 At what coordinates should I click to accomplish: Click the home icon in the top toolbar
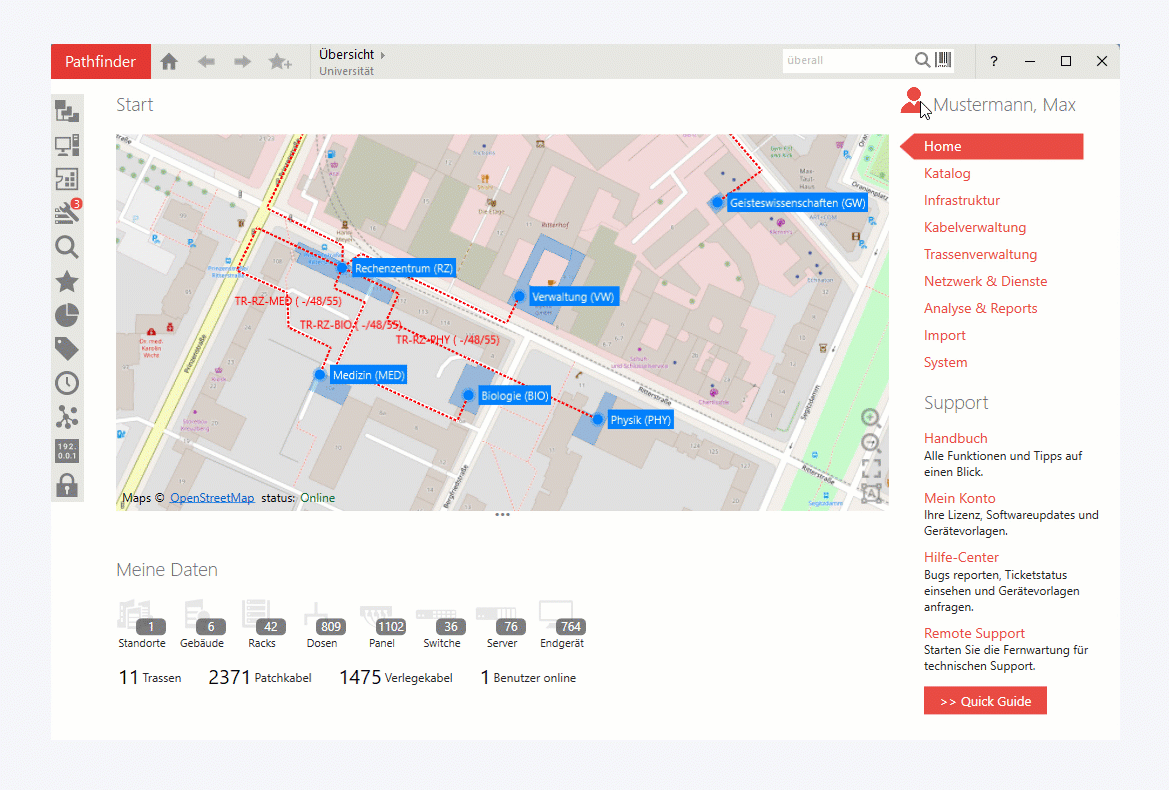169,62
